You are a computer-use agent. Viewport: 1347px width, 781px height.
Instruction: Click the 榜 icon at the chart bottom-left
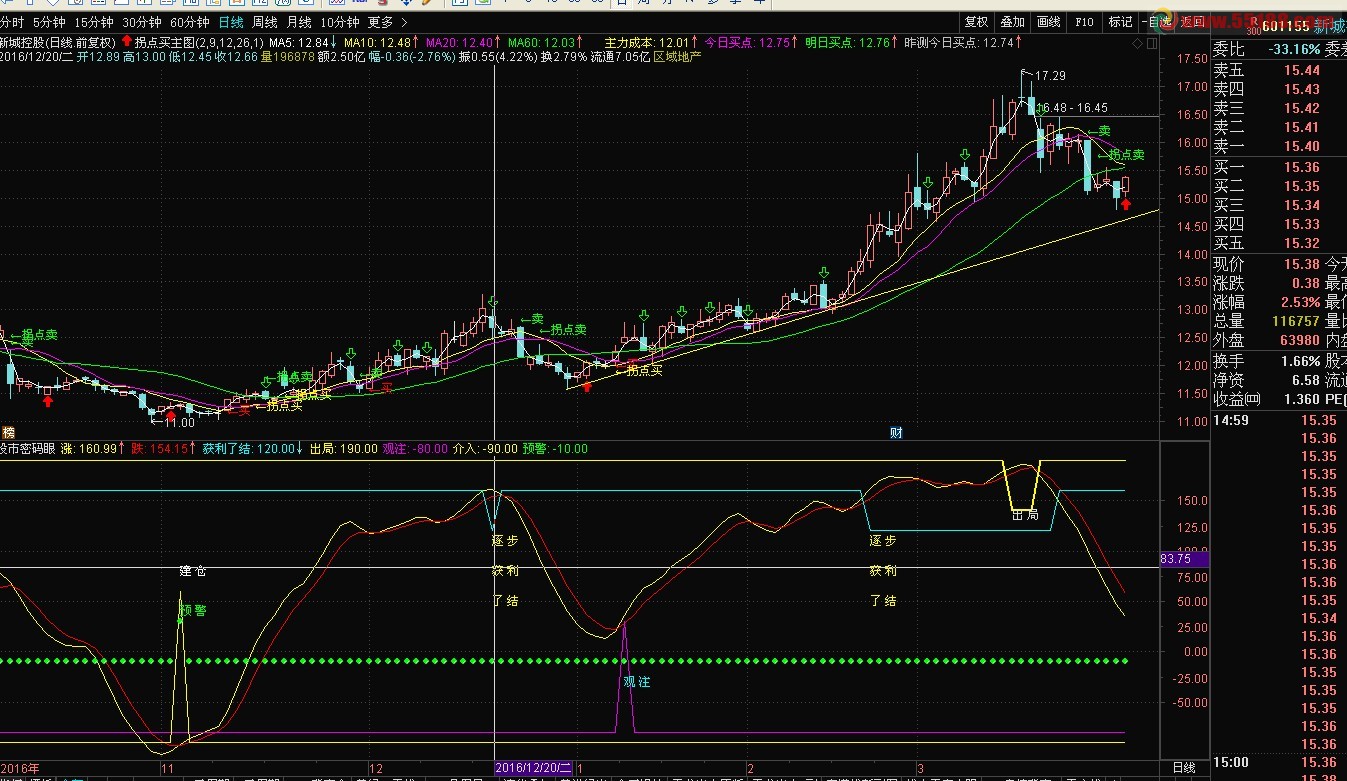8,432
